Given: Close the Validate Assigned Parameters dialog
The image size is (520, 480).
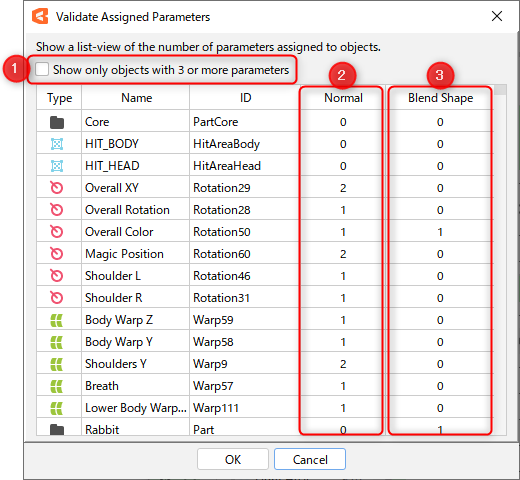Looking at the screenshot, I should click(497, 16).
